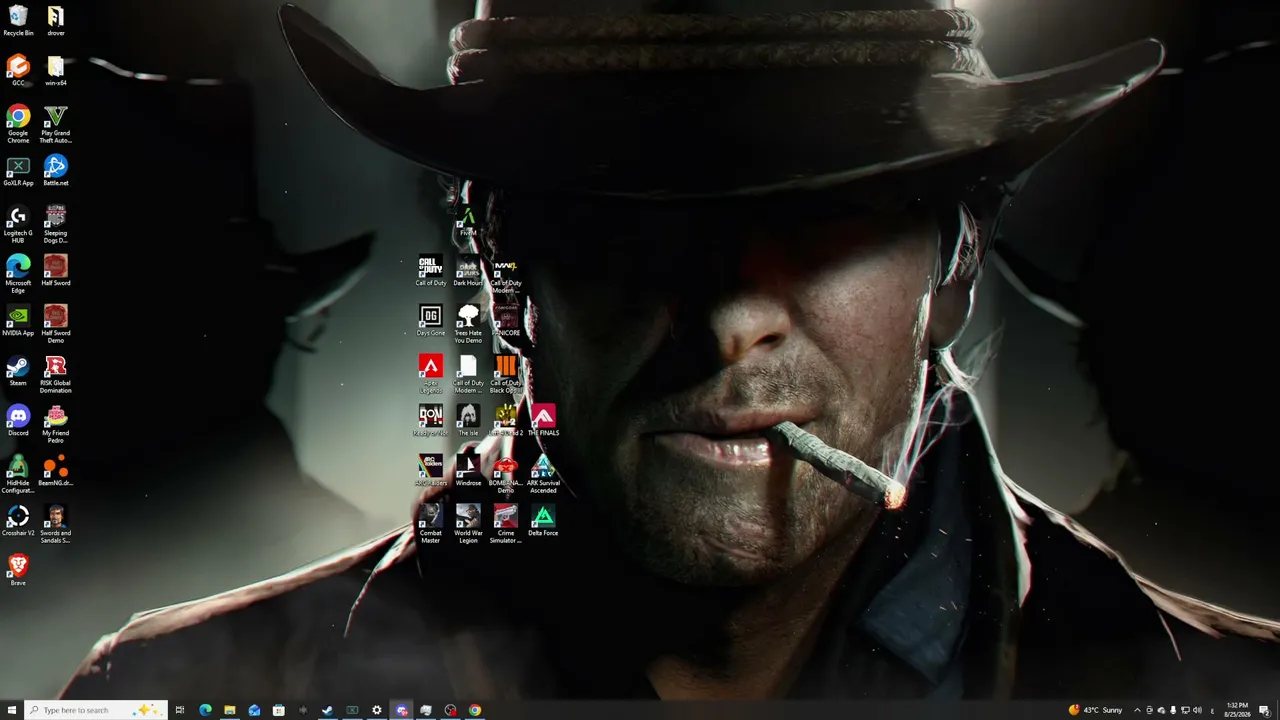1280x720 pixels.
Task: Select the BeamNG.drive desktop shortcut
Action: tap(56, 471)
